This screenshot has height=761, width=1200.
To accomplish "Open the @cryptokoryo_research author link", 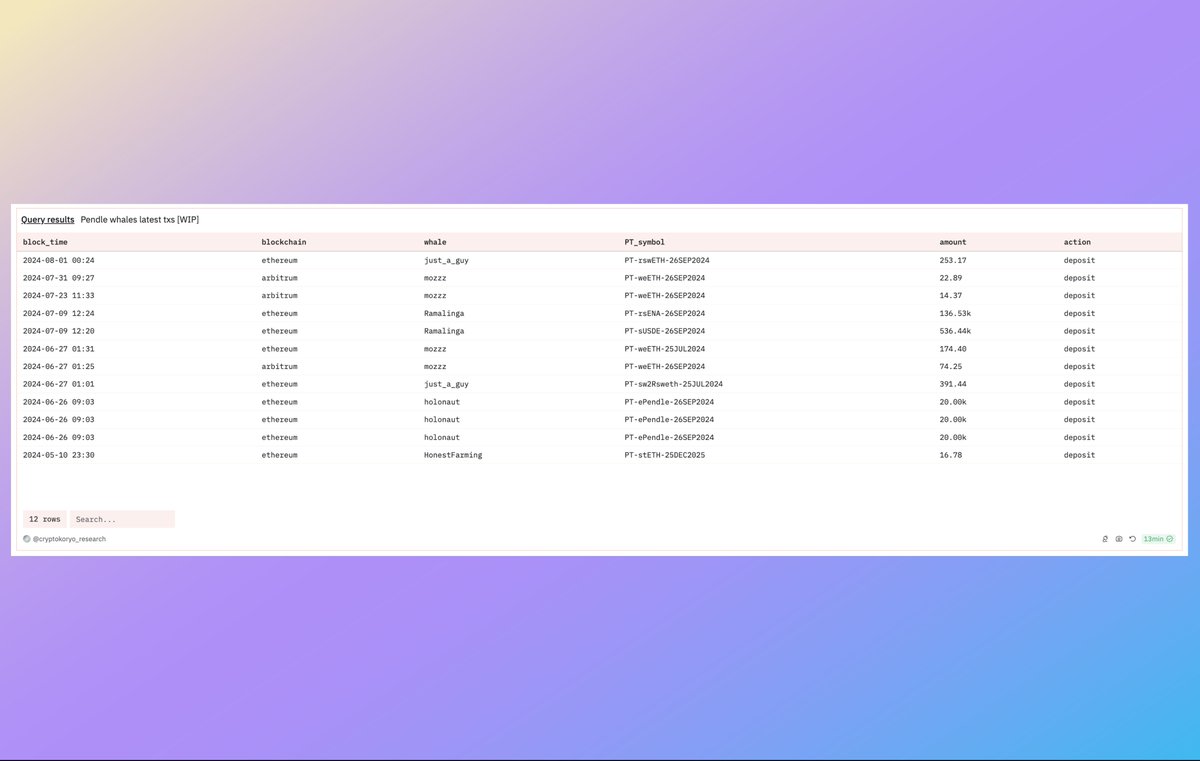I will click(69, 539).
